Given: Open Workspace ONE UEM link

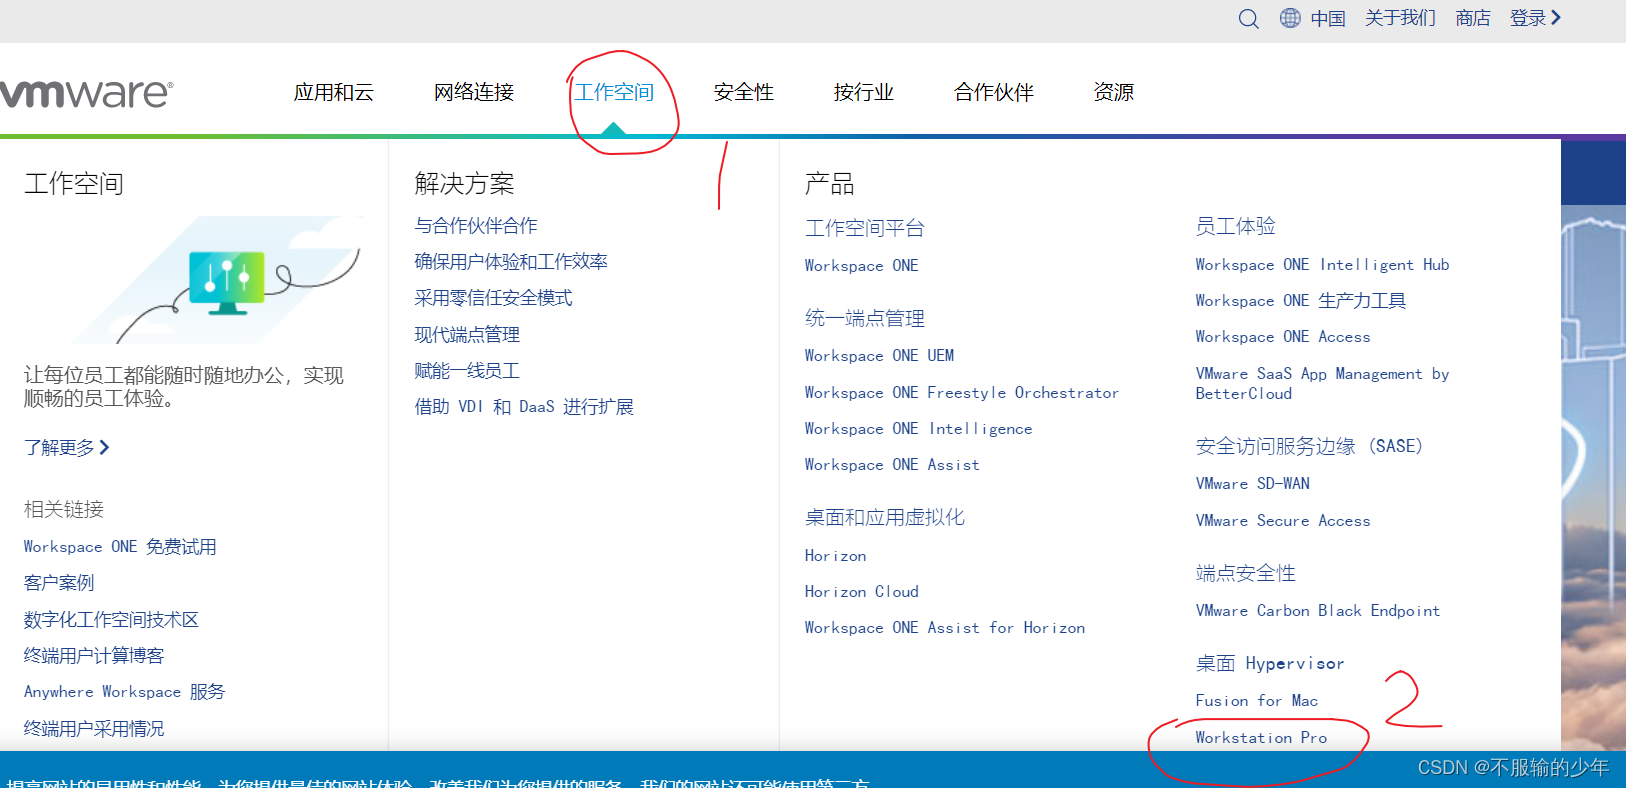Looking at the screenshot, I should coord(879,356).
